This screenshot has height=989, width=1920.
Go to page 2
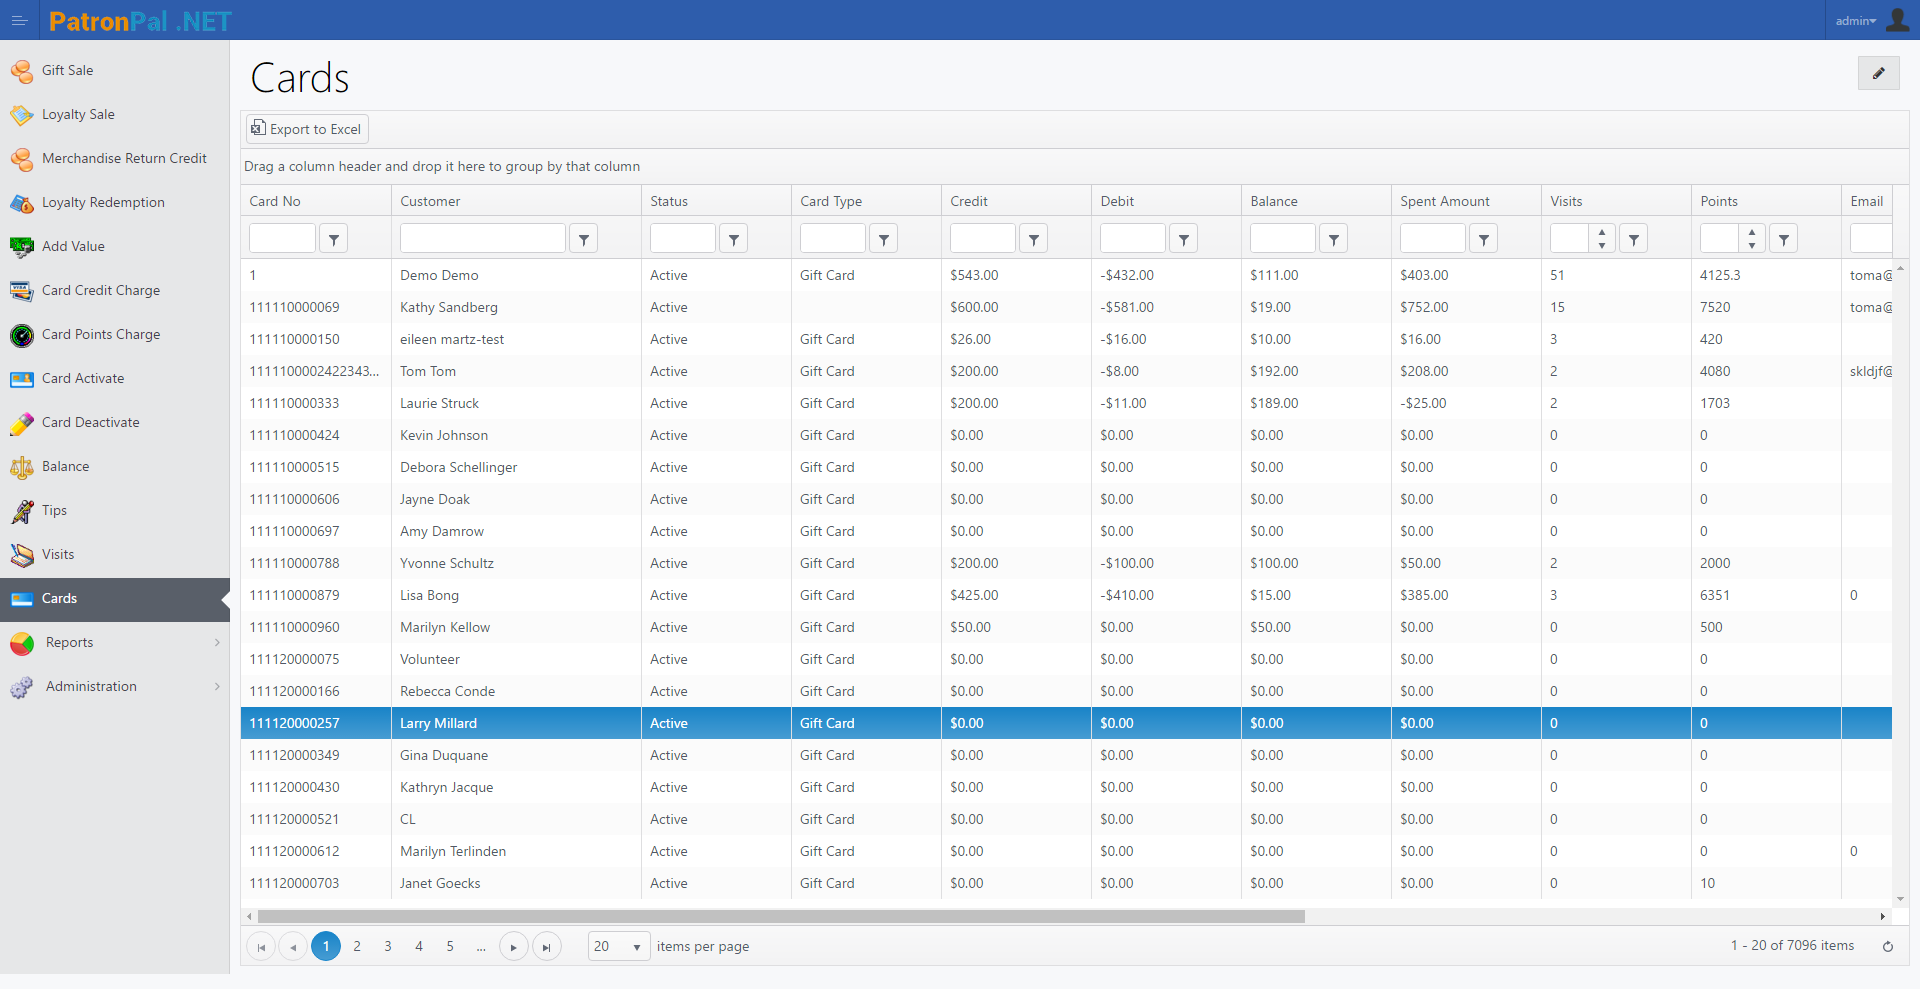[357, 946]
